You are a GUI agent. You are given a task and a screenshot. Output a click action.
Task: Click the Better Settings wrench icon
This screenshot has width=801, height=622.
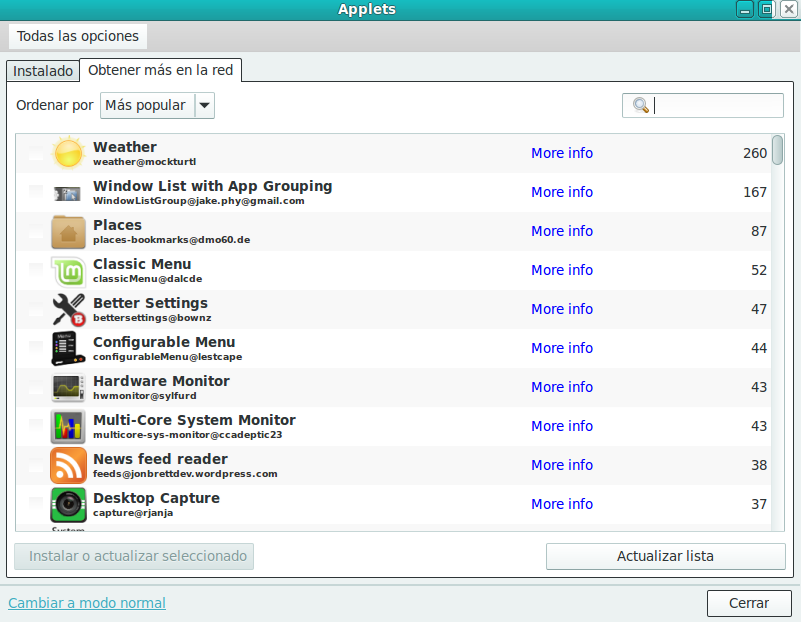point(68,309)
